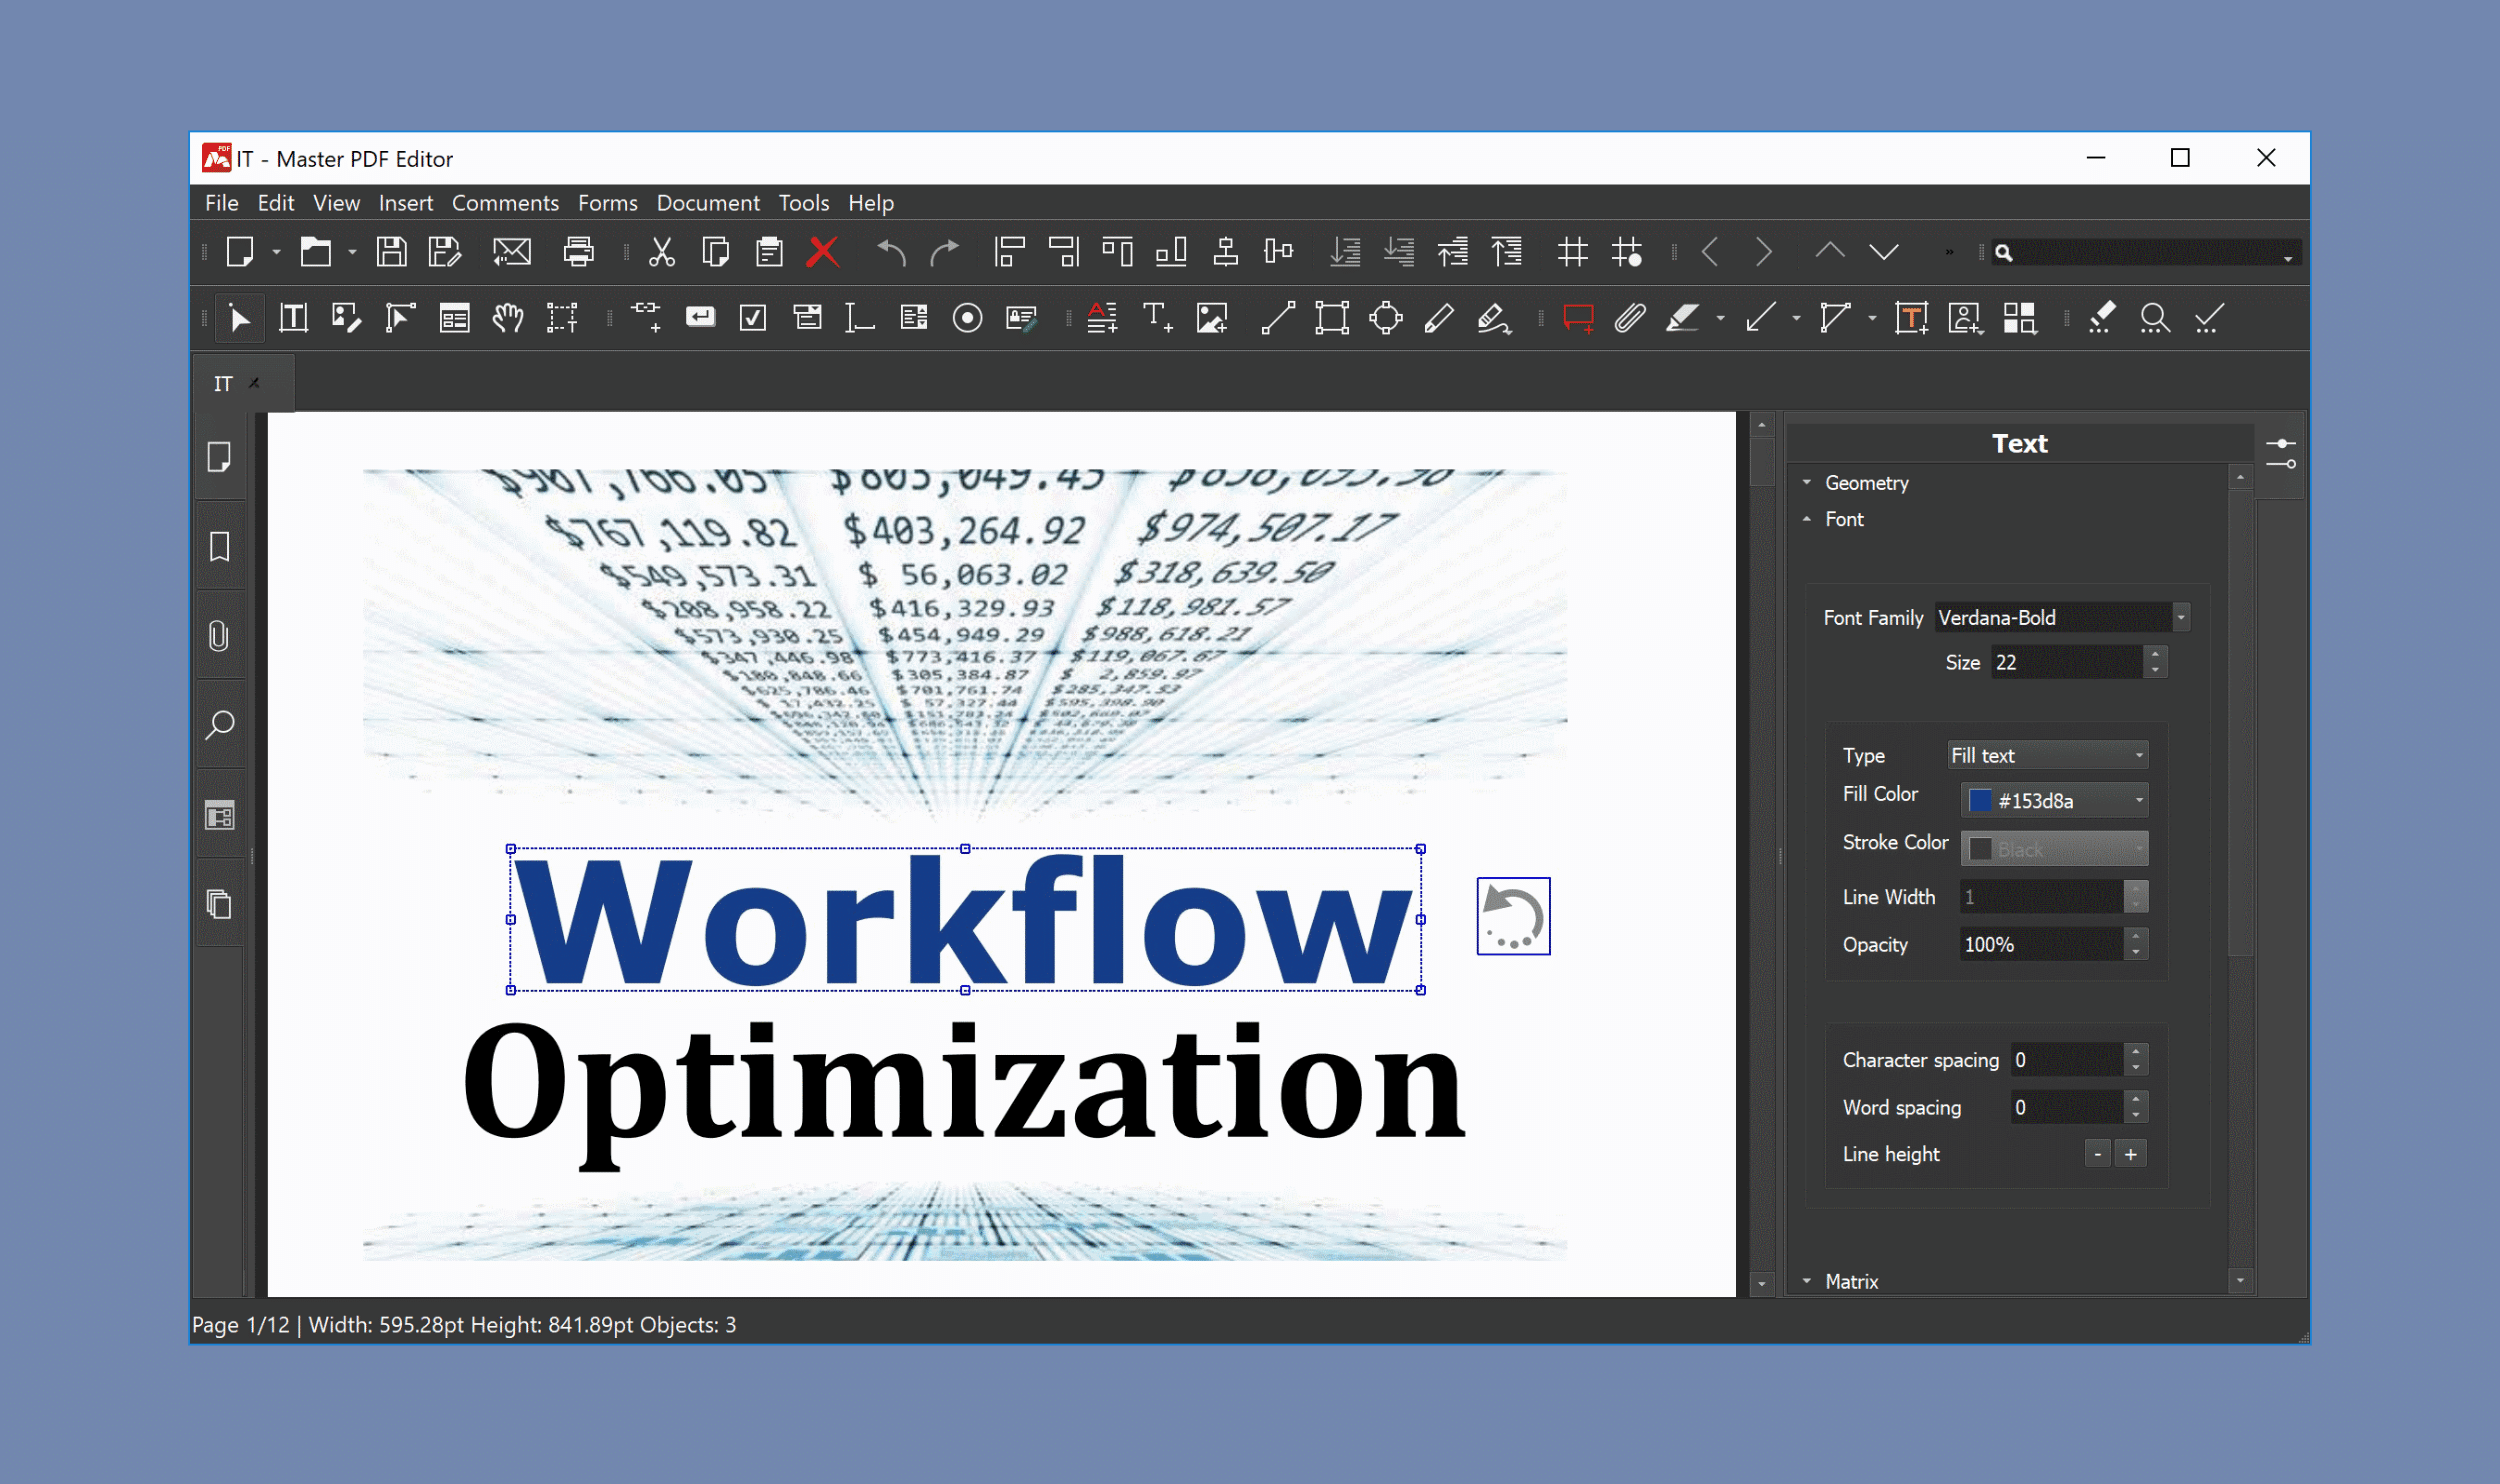
Task: Open the Attachments sidebar panel
Action: click(220, 636)
